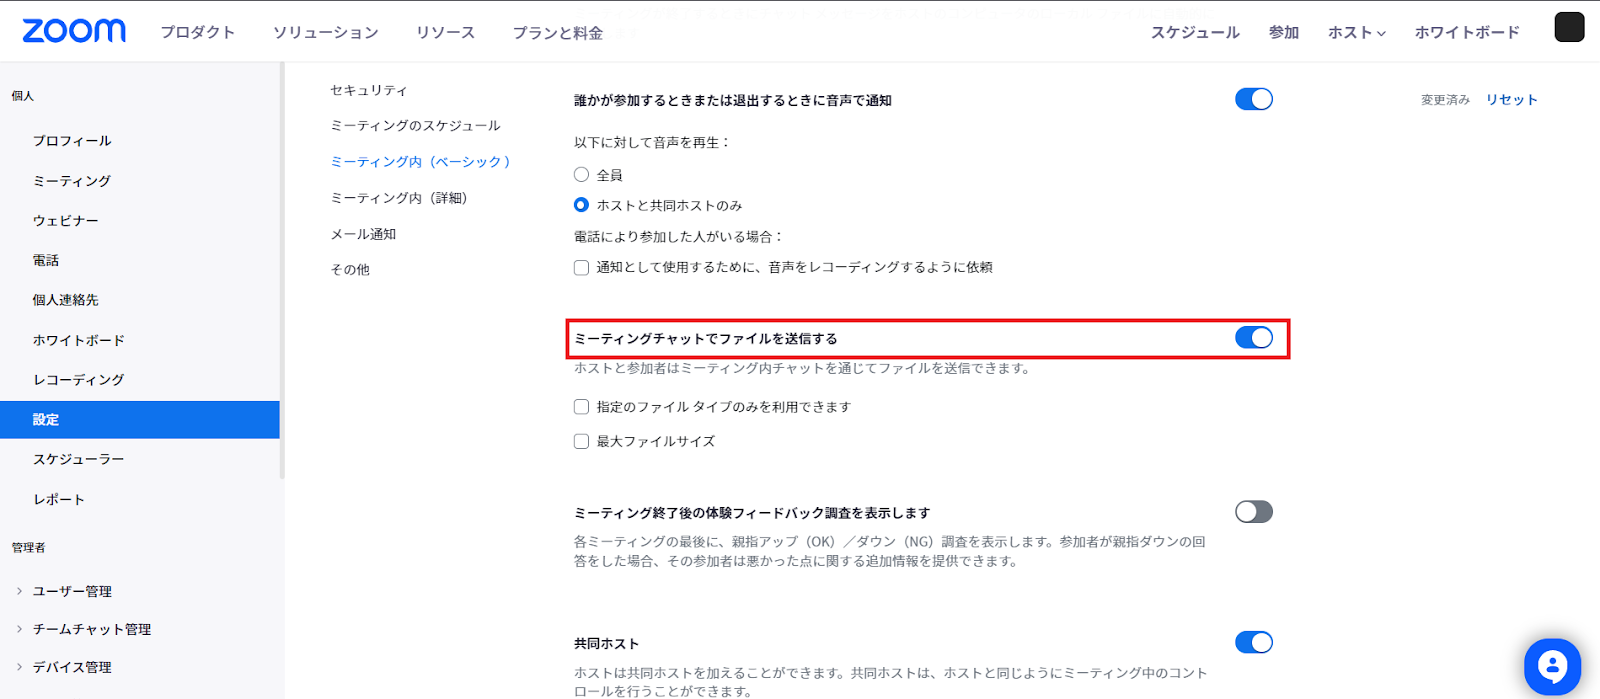
Task: Open the ホスト dropdown menu
Action: [x=1356, y=33]
